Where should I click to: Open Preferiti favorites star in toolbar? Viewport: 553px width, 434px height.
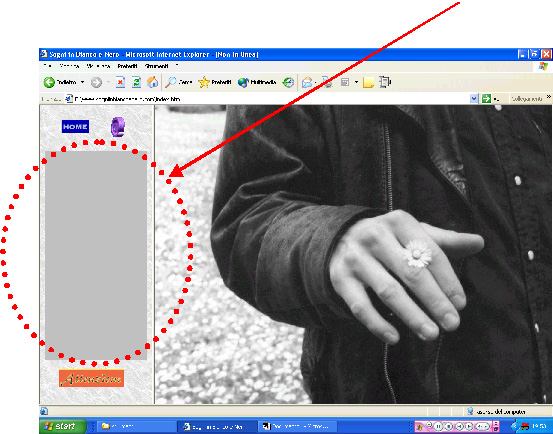[x=215, y=82]
